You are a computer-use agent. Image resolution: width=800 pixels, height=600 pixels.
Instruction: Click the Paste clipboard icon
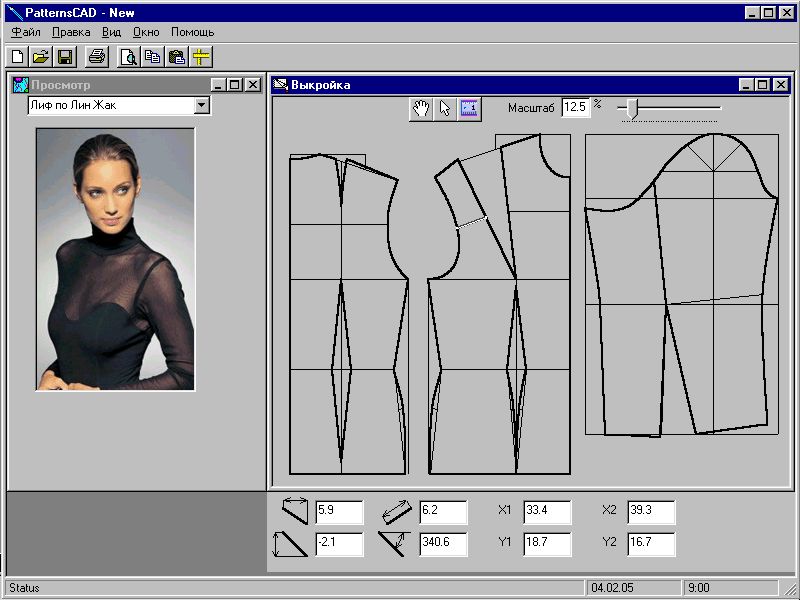point(177,57)
